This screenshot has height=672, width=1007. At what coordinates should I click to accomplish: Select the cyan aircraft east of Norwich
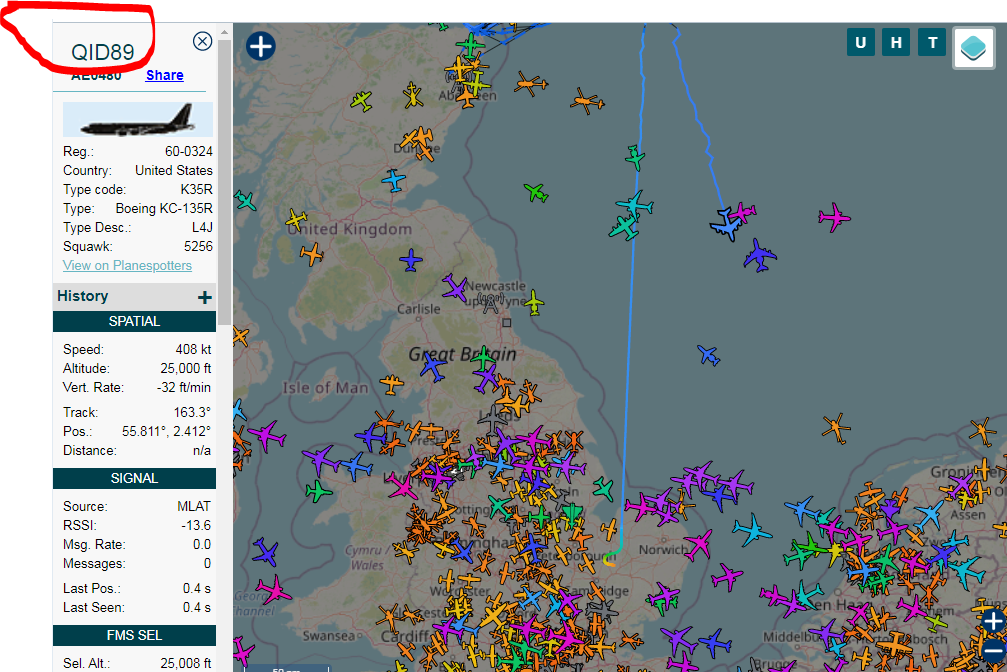pyautogui.click(x=751, y=530)
